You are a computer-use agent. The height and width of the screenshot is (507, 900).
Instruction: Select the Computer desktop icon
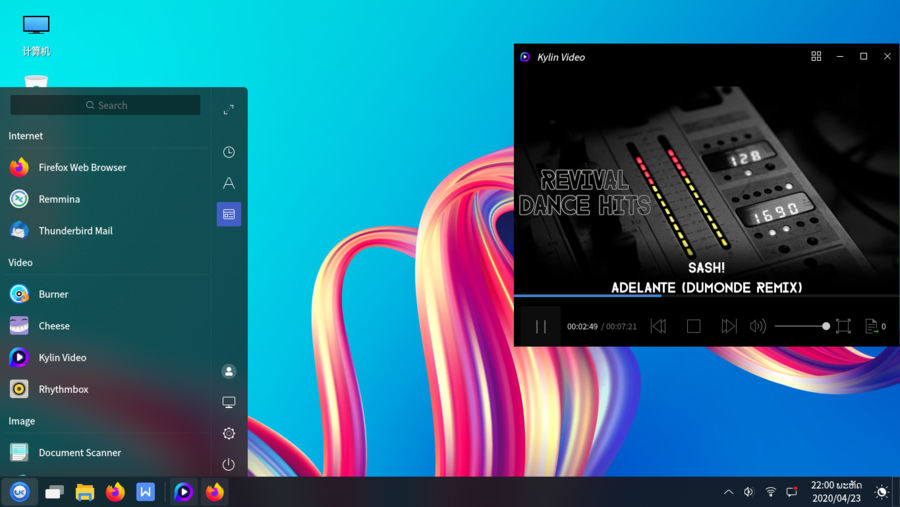click(x=36, y=36)
